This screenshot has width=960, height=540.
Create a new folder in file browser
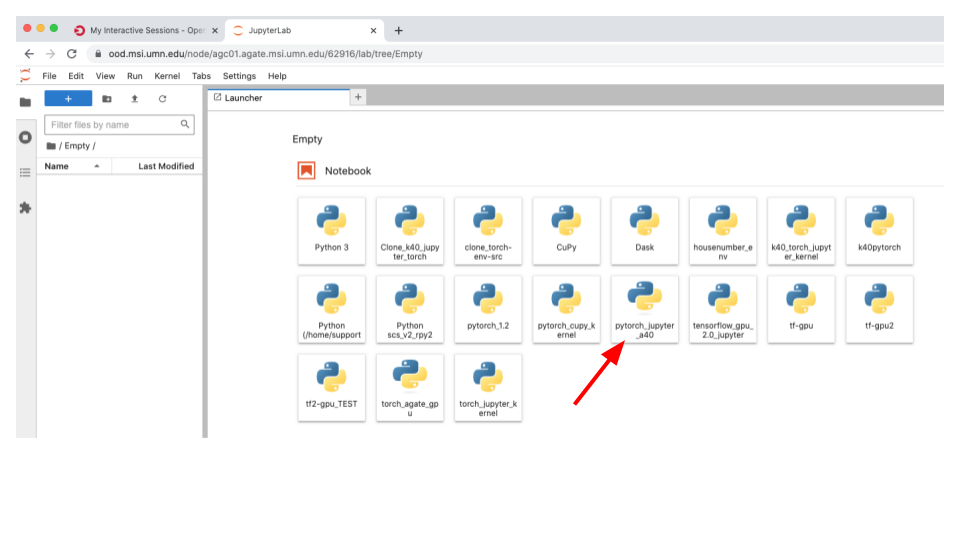pos(107,99)
